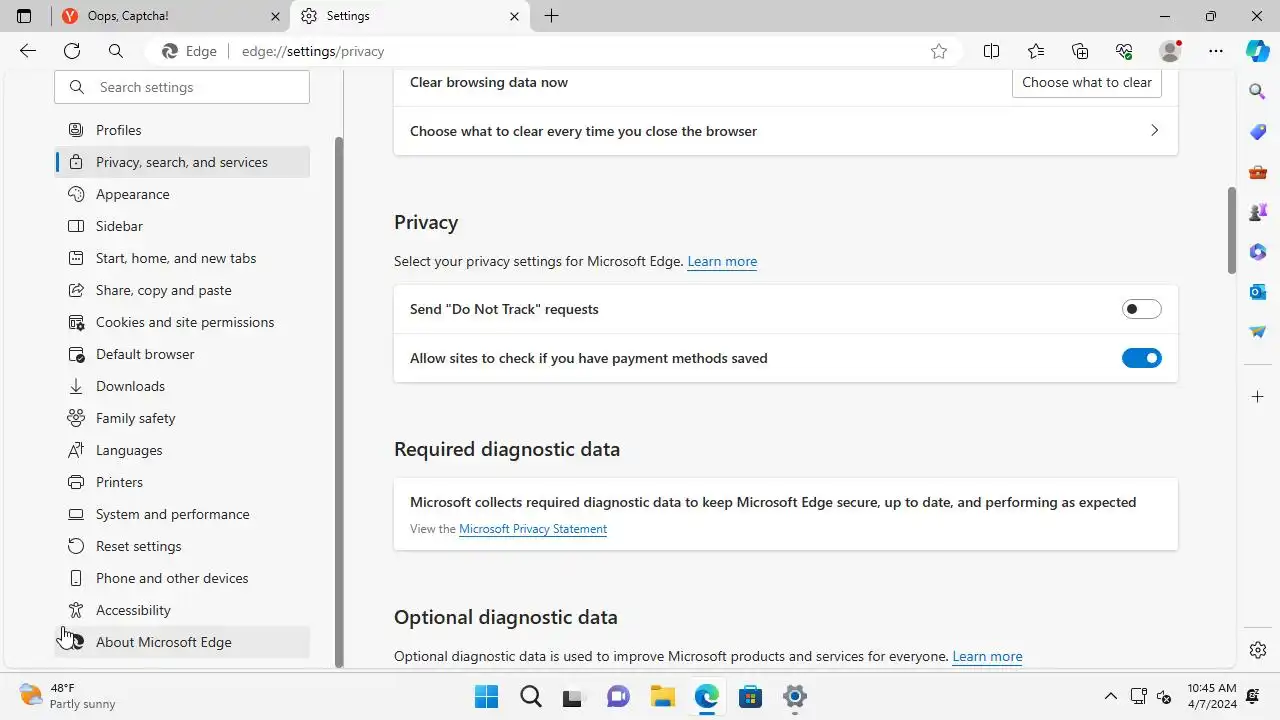1280x720 pixels.
Task: Open a new tab with plus button
Action: pos(551,16)
